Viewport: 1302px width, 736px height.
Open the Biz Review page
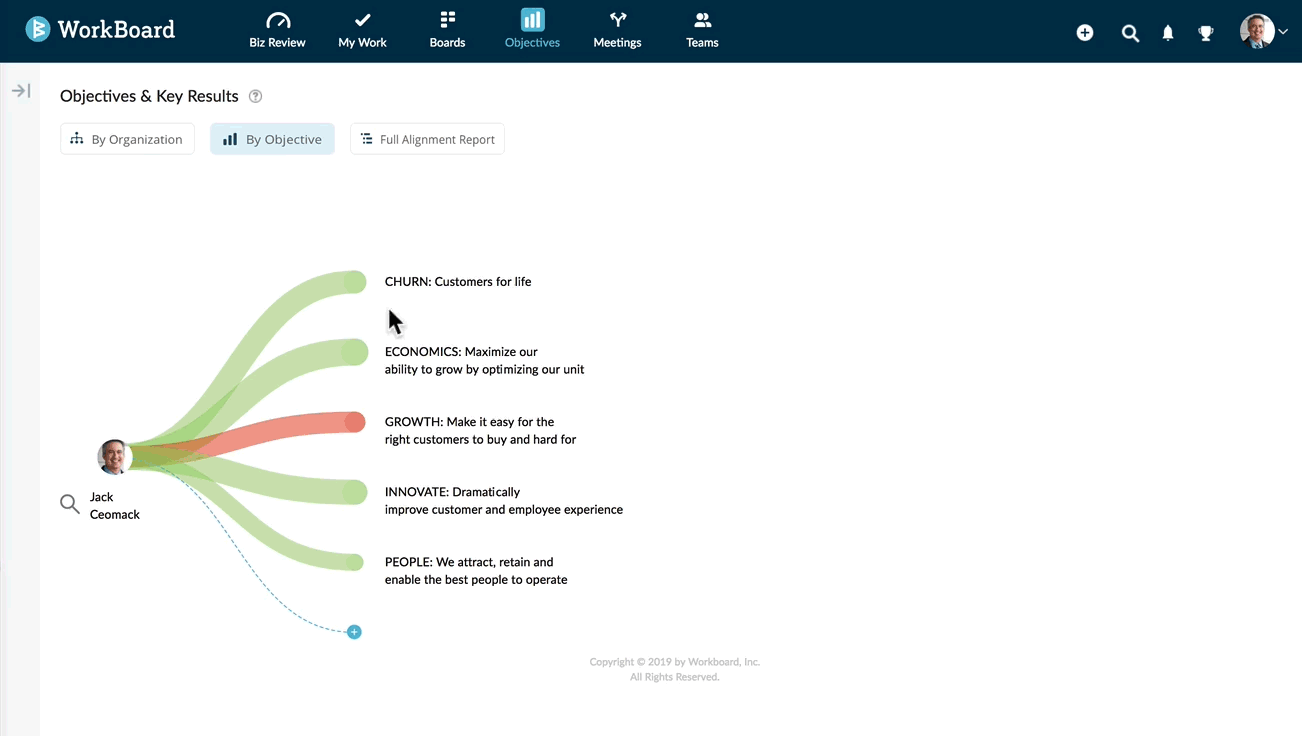[x=277, y=31]
